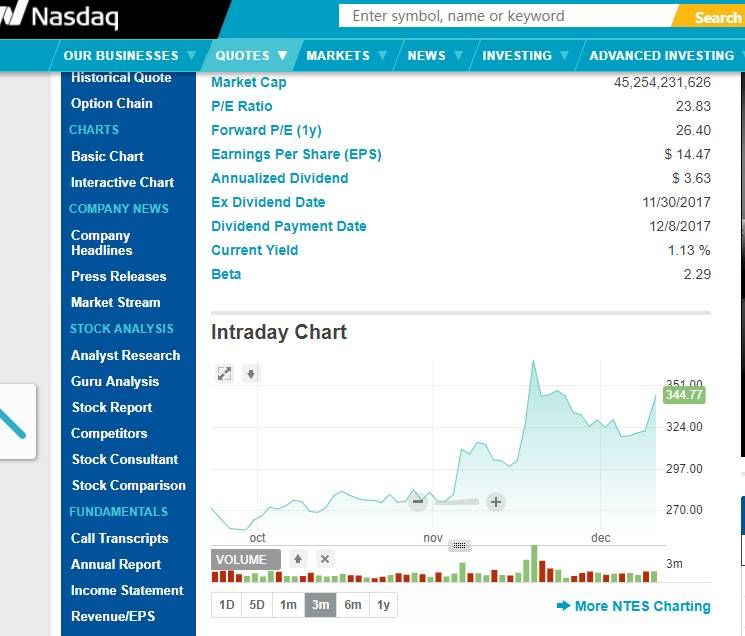Click the chart download arrow icon

click(251, 374)
